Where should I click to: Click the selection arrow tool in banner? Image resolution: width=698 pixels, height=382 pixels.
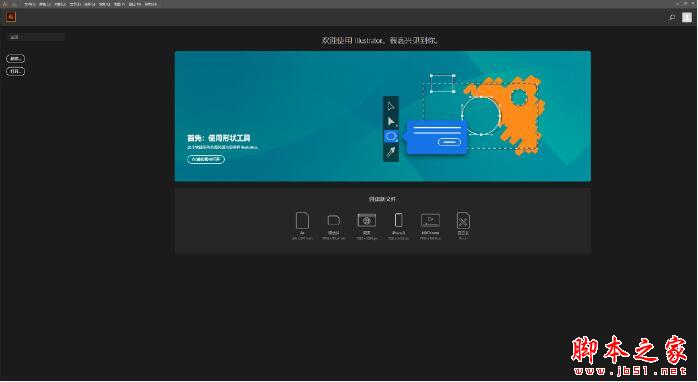click(x=391, y=106)
